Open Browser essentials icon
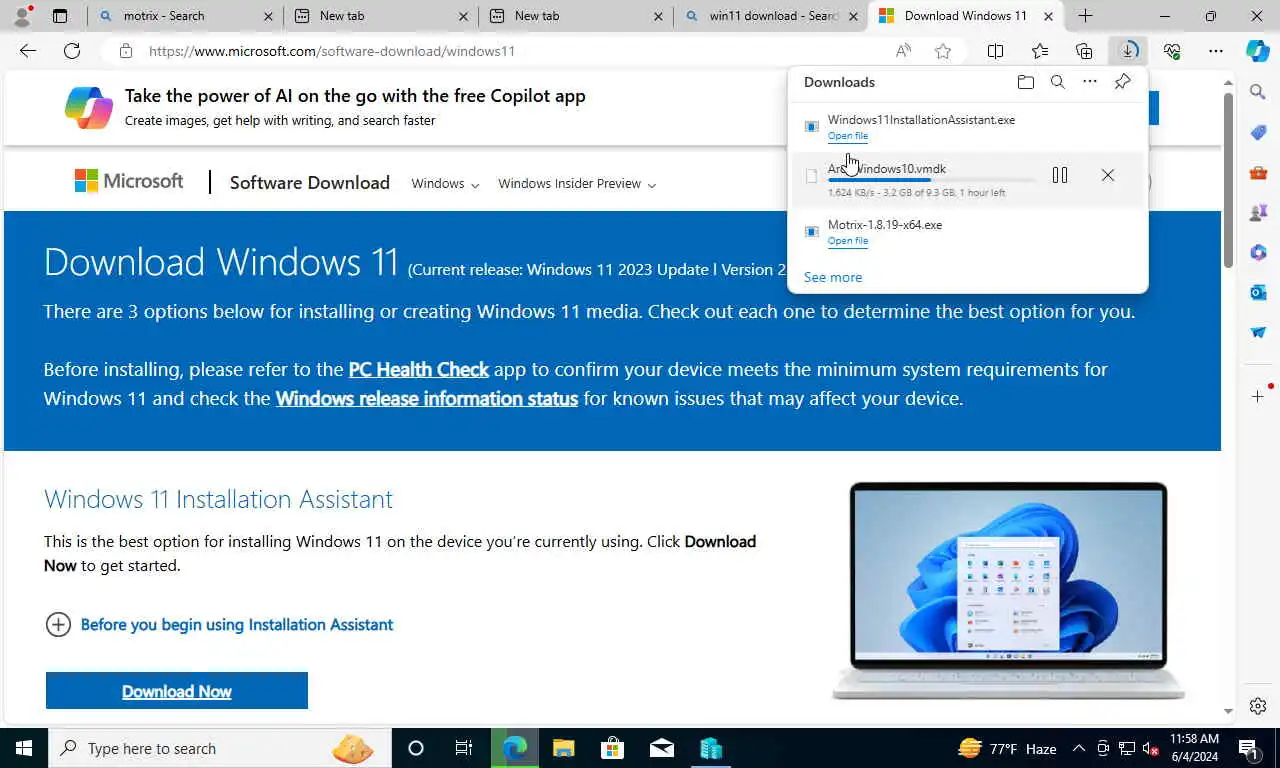1280x768 pixels. coord(1172,51)
